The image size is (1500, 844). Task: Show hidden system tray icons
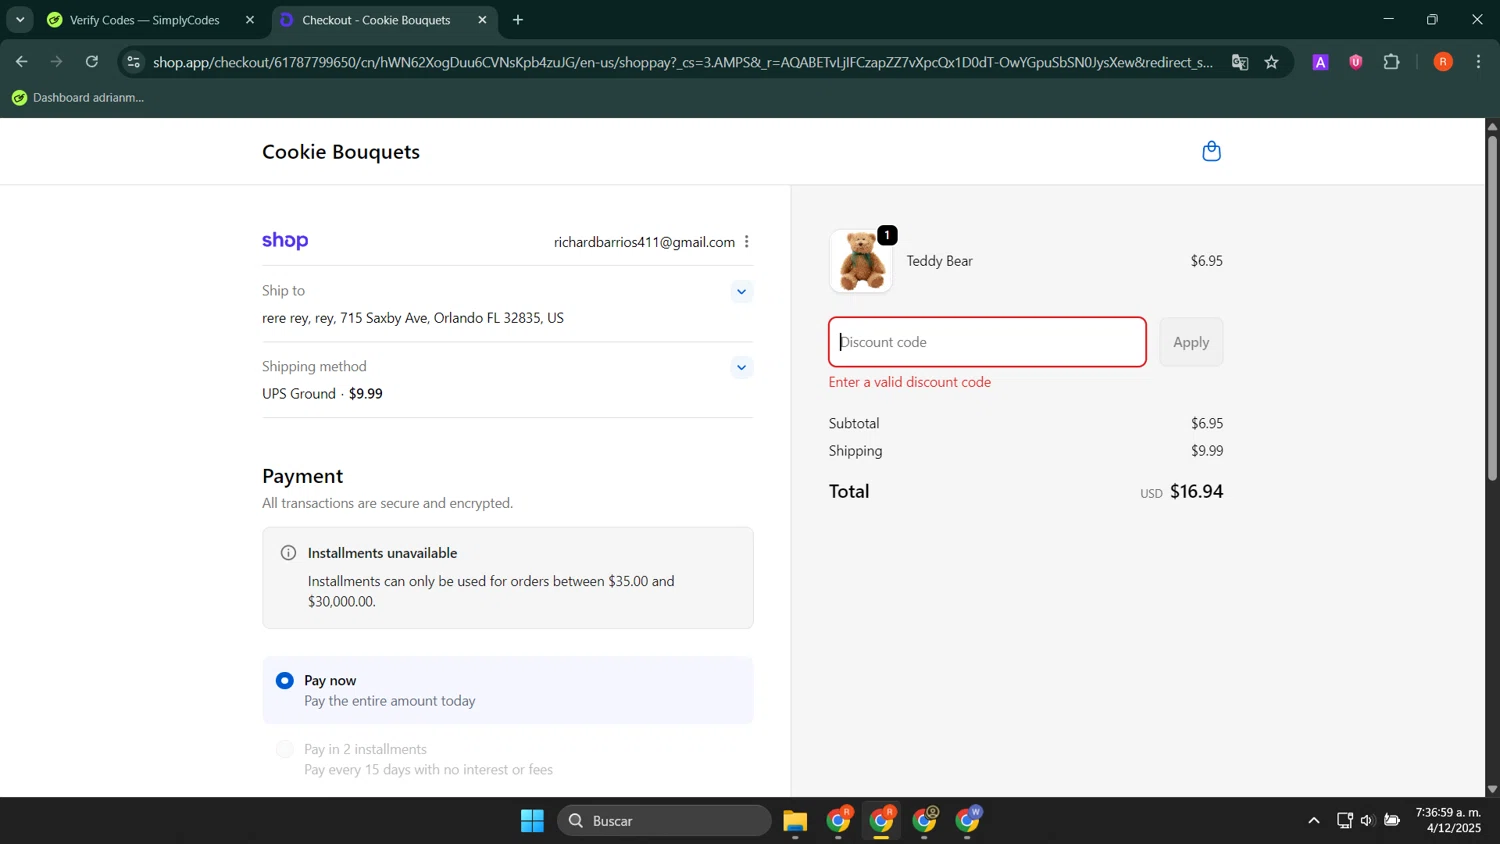[1313, 821]
